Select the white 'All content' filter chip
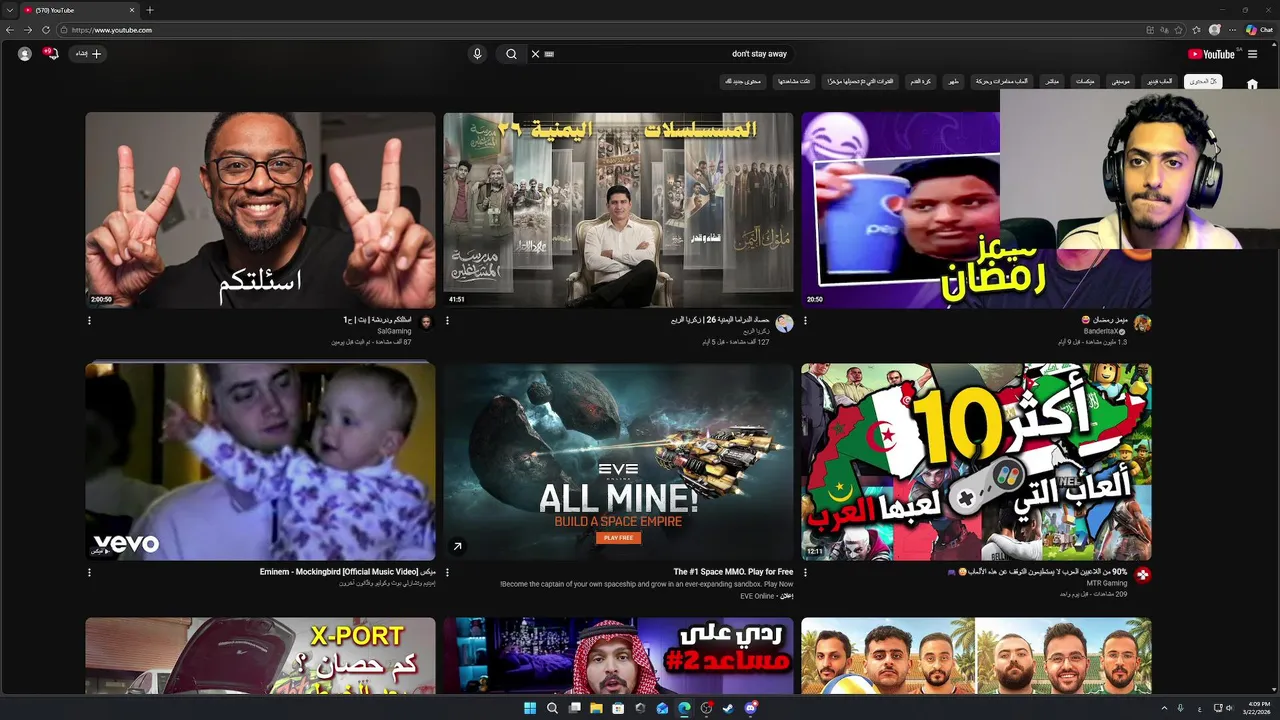The width and height of the screenshot is (1280, 720). coord(1202,81)
